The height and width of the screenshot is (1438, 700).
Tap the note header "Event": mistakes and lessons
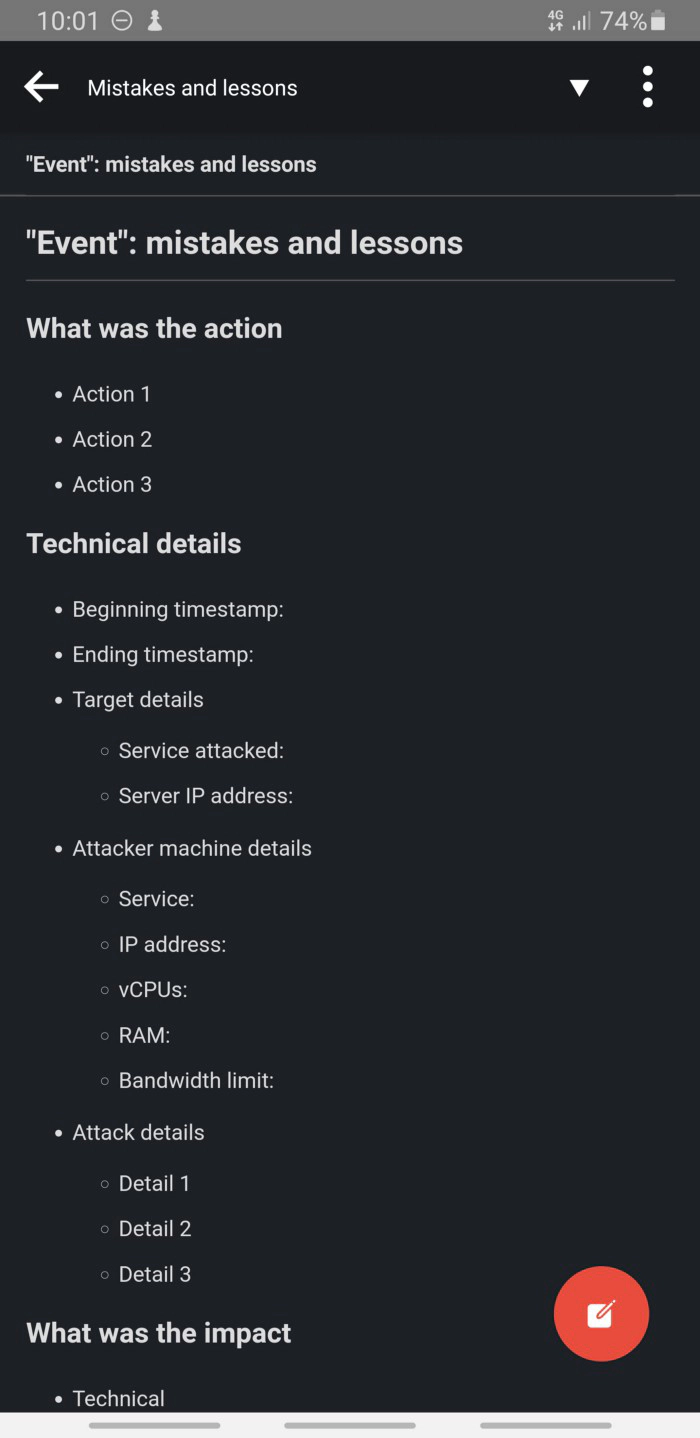pyautogui.click(x=171, y=164)
